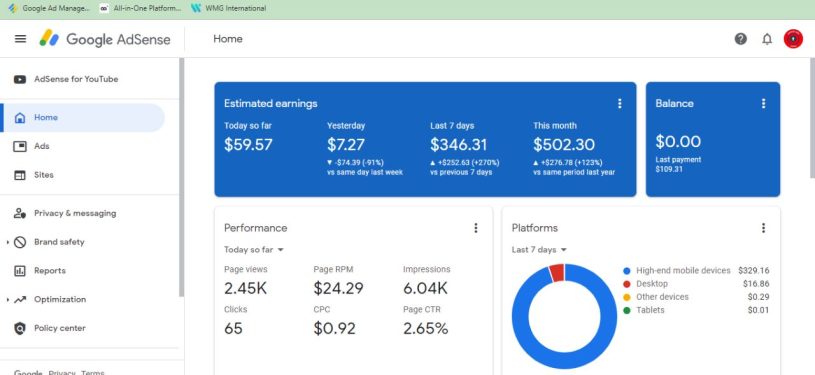Click the YouTube icon in sidebar
The width and height of the screenshot is (815, 375).
[20, 80]
